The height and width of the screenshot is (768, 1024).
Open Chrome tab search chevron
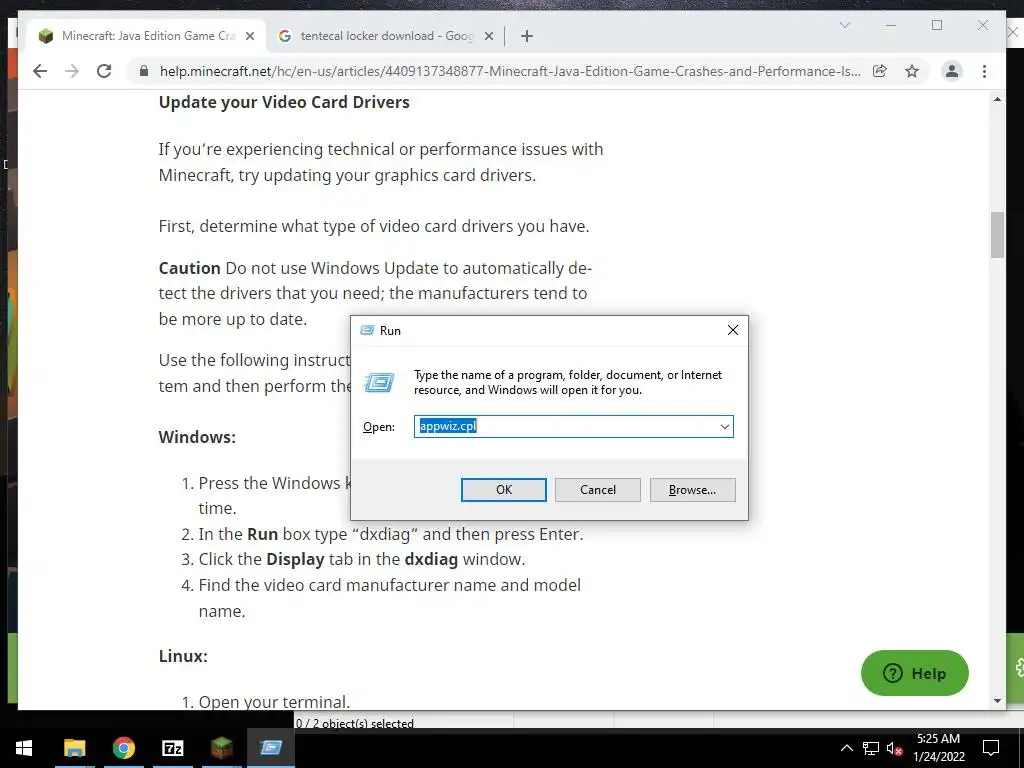click(x=844, y=25)
